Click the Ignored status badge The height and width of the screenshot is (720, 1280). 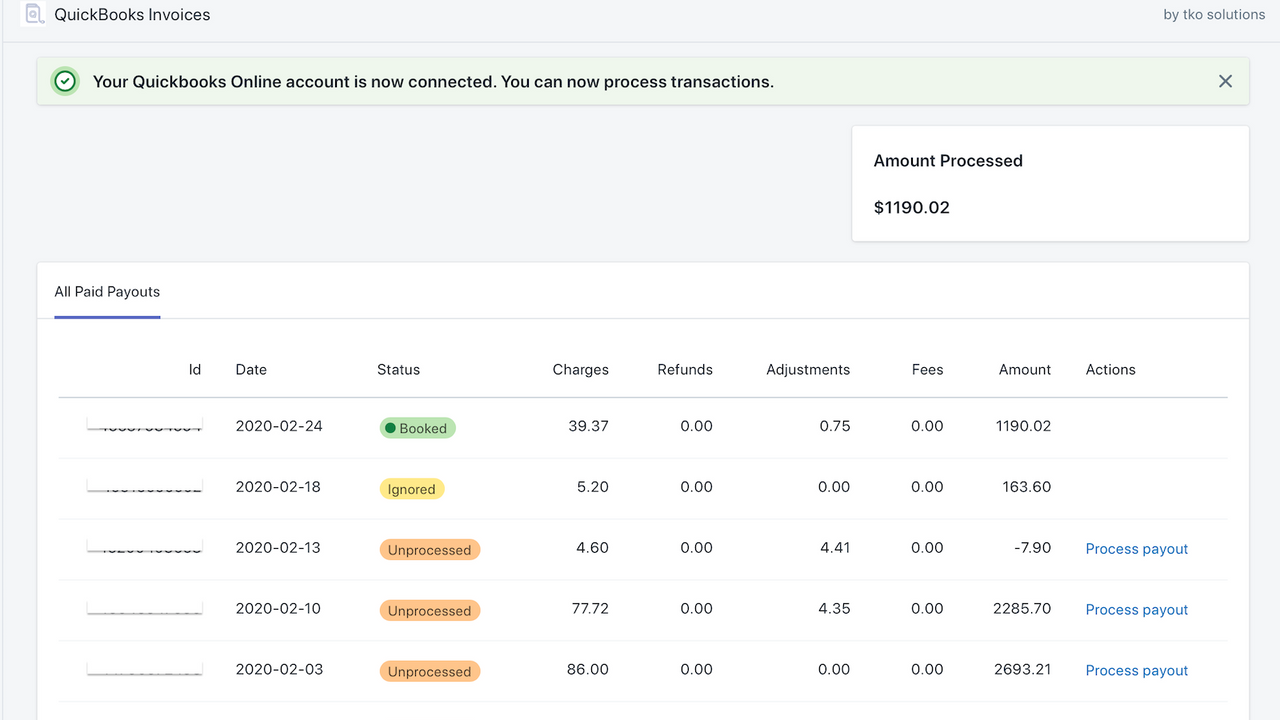click(x=411, y=488)
